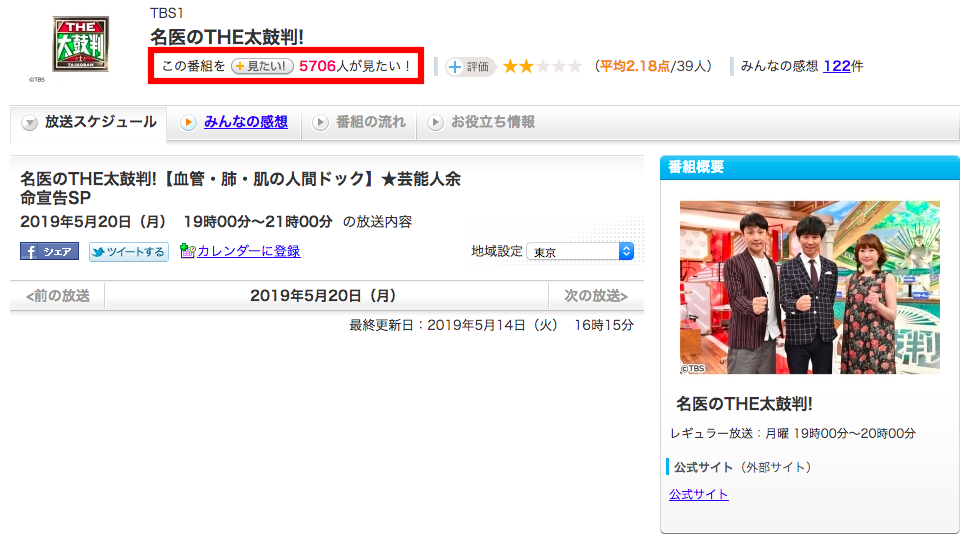
Task: Click the play icon beside お役立ち情報
Action: [x=435, y=122]
